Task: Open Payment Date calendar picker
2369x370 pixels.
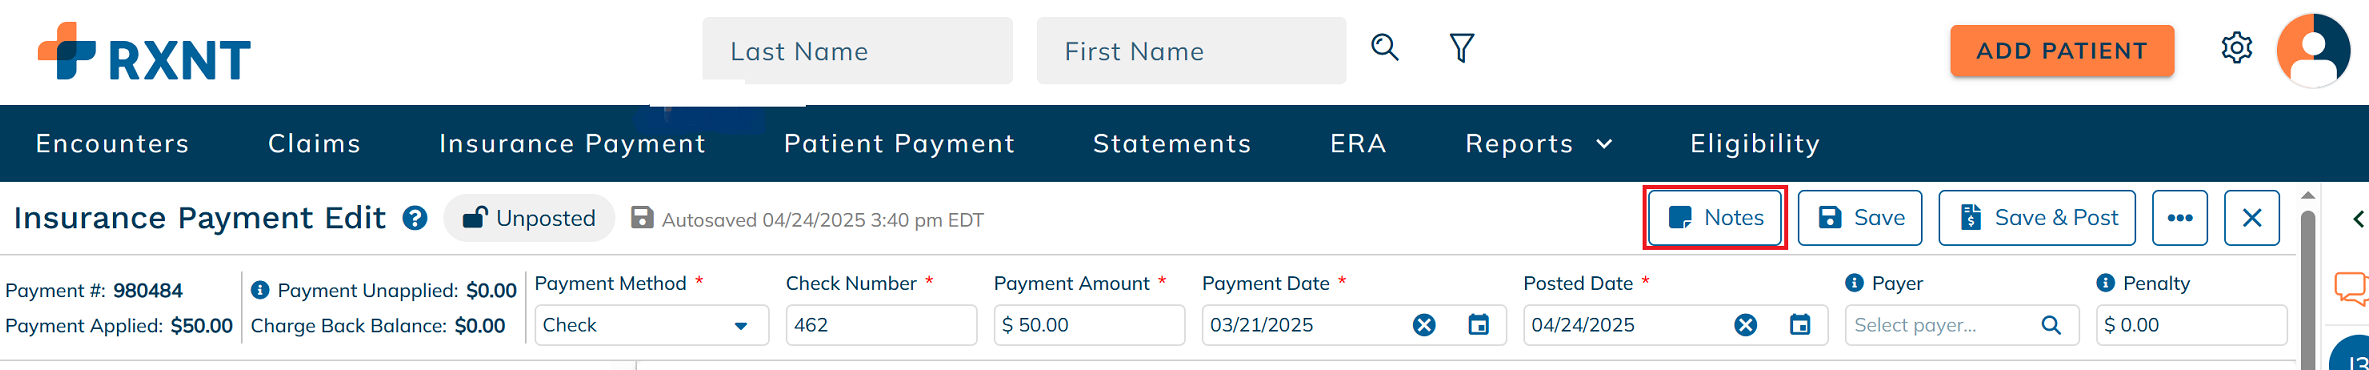Action: coord(1478,325)
